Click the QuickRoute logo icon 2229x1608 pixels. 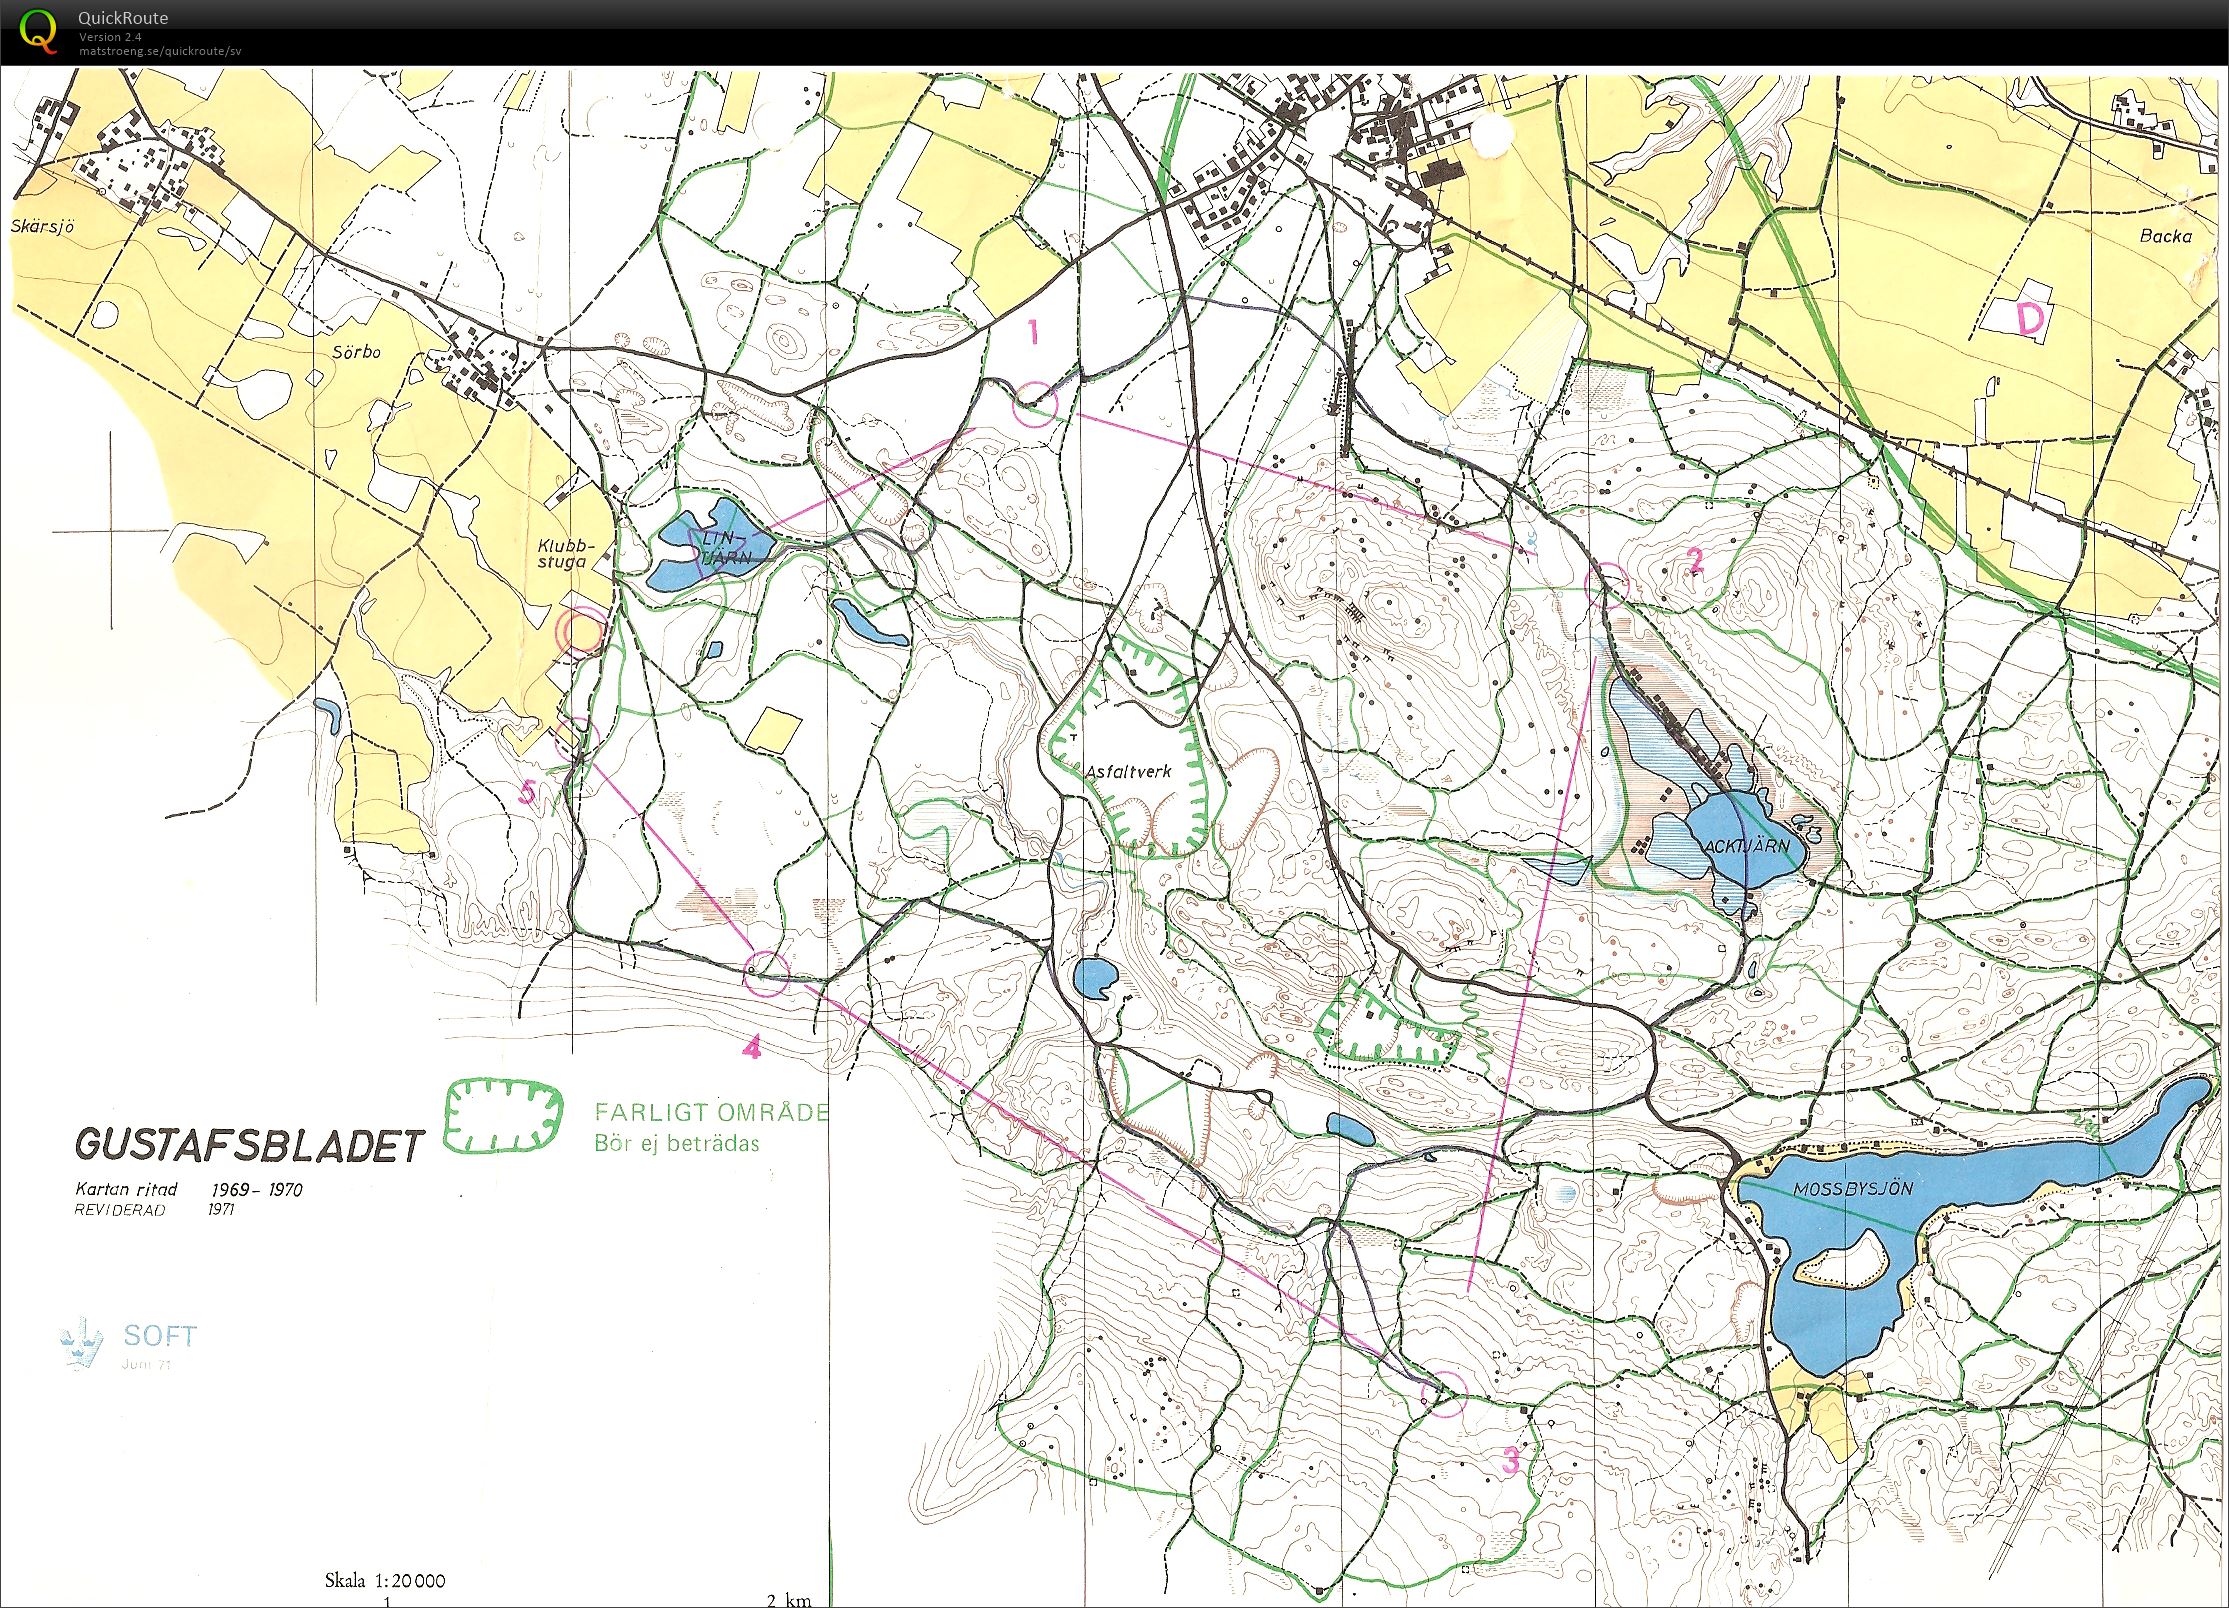[x=39, y=30]
